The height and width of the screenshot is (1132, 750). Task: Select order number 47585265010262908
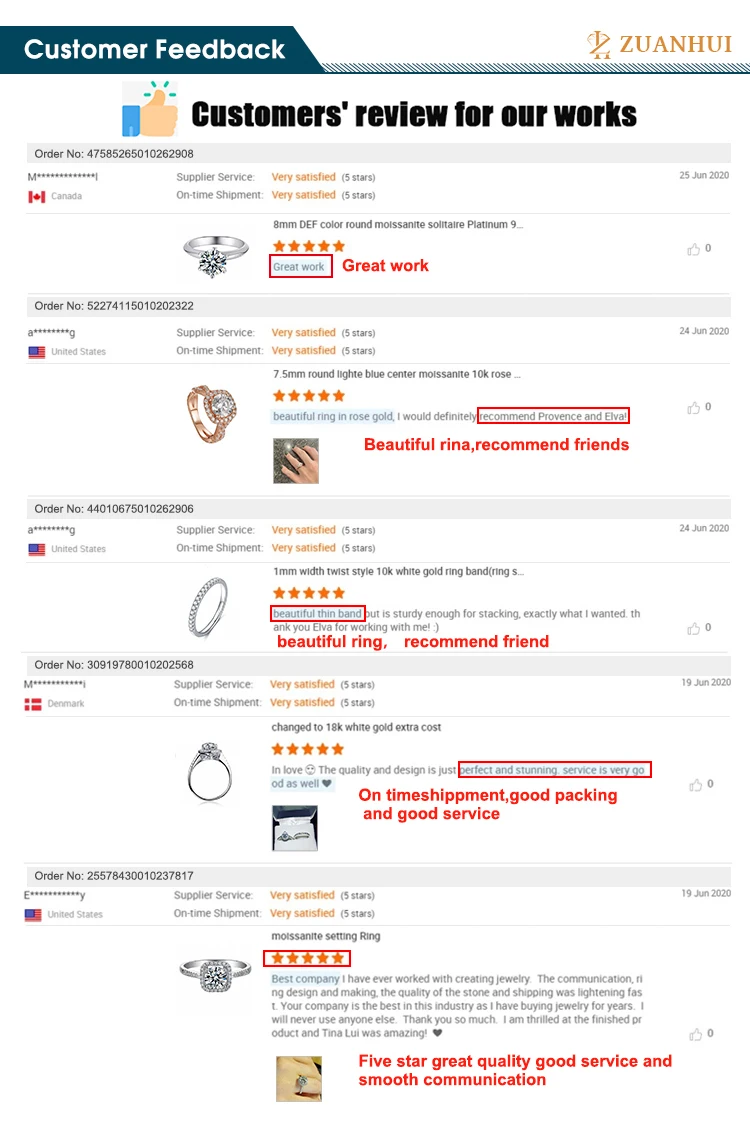(x=114, y=154)
